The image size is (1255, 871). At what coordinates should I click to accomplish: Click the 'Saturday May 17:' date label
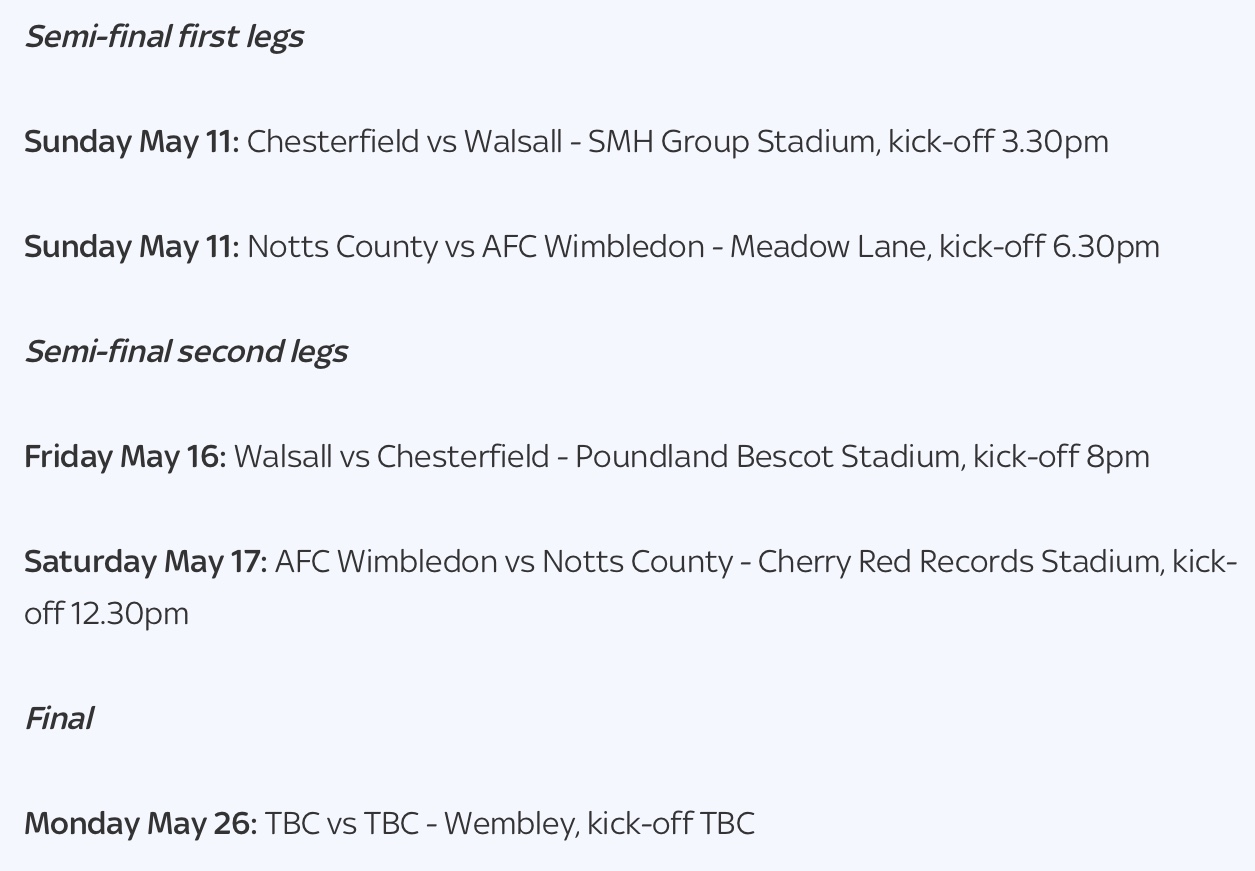click(x=146, y=562)
